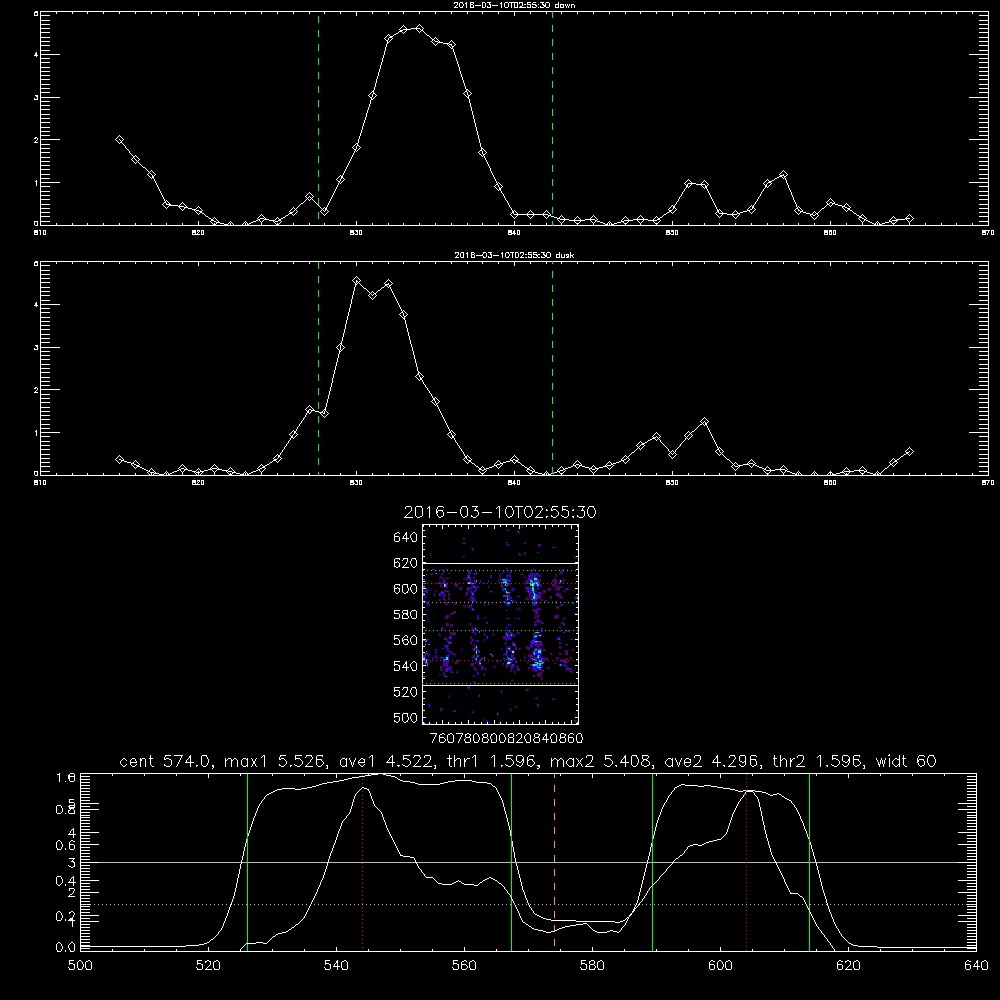Click the solid green boundary line near 567

coord(511,860)
